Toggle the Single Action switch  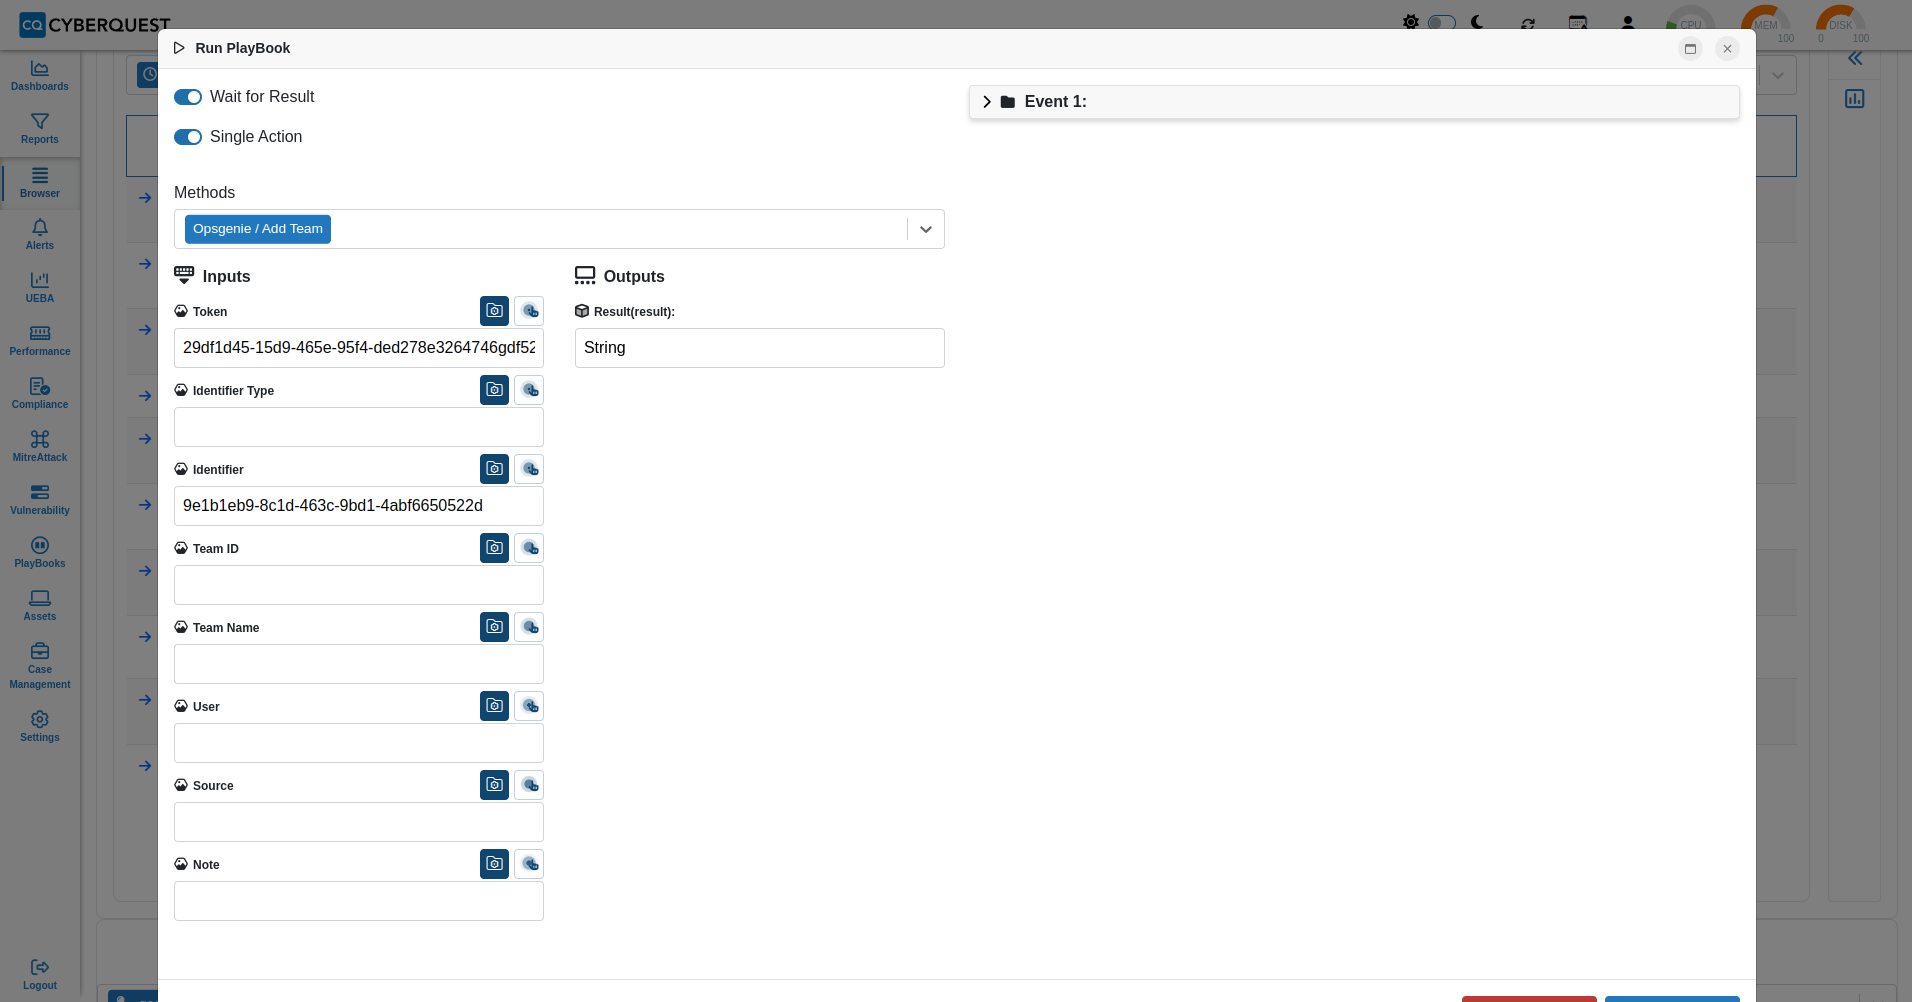click(x=188, y=137)
